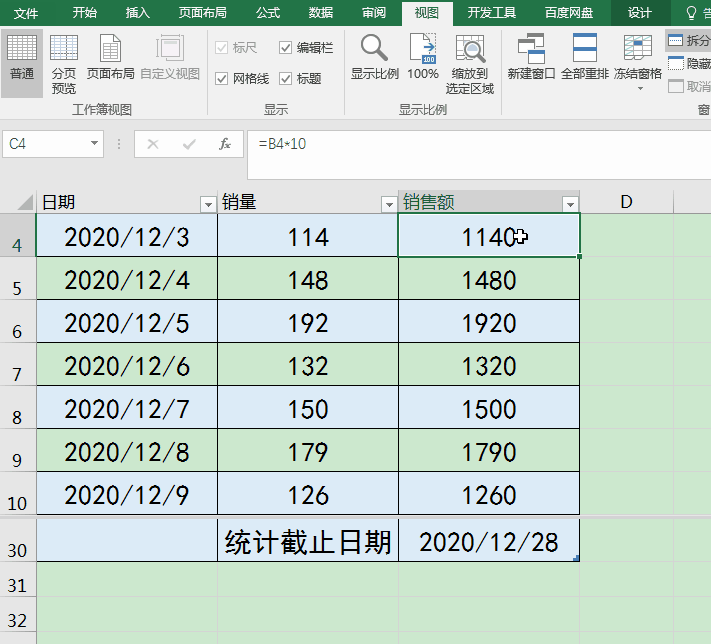Select sales amount cell 1500
The width and height of the screenshot is (711, 644).
click(x=489, y=408)
